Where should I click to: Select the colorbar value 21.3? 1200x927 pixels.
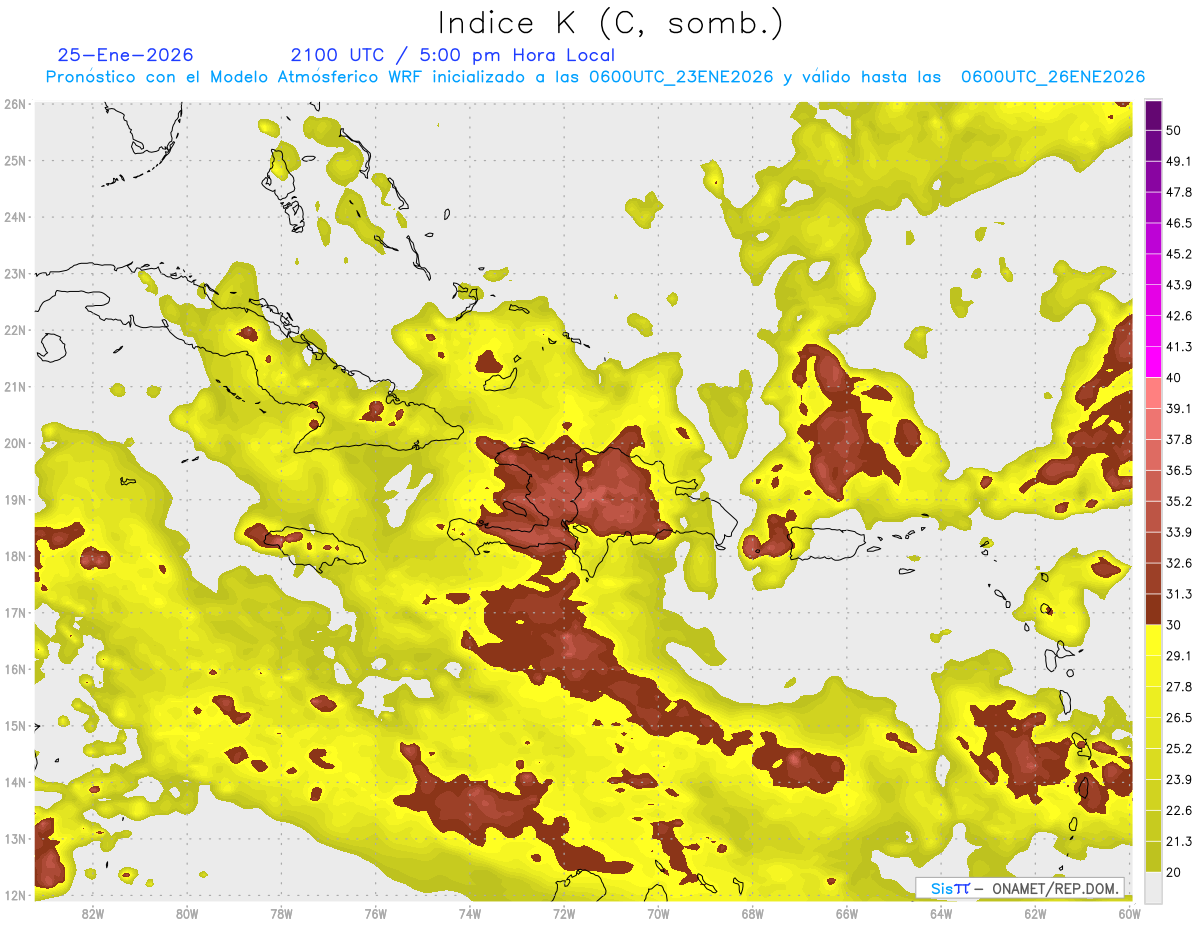(1179, 841)
